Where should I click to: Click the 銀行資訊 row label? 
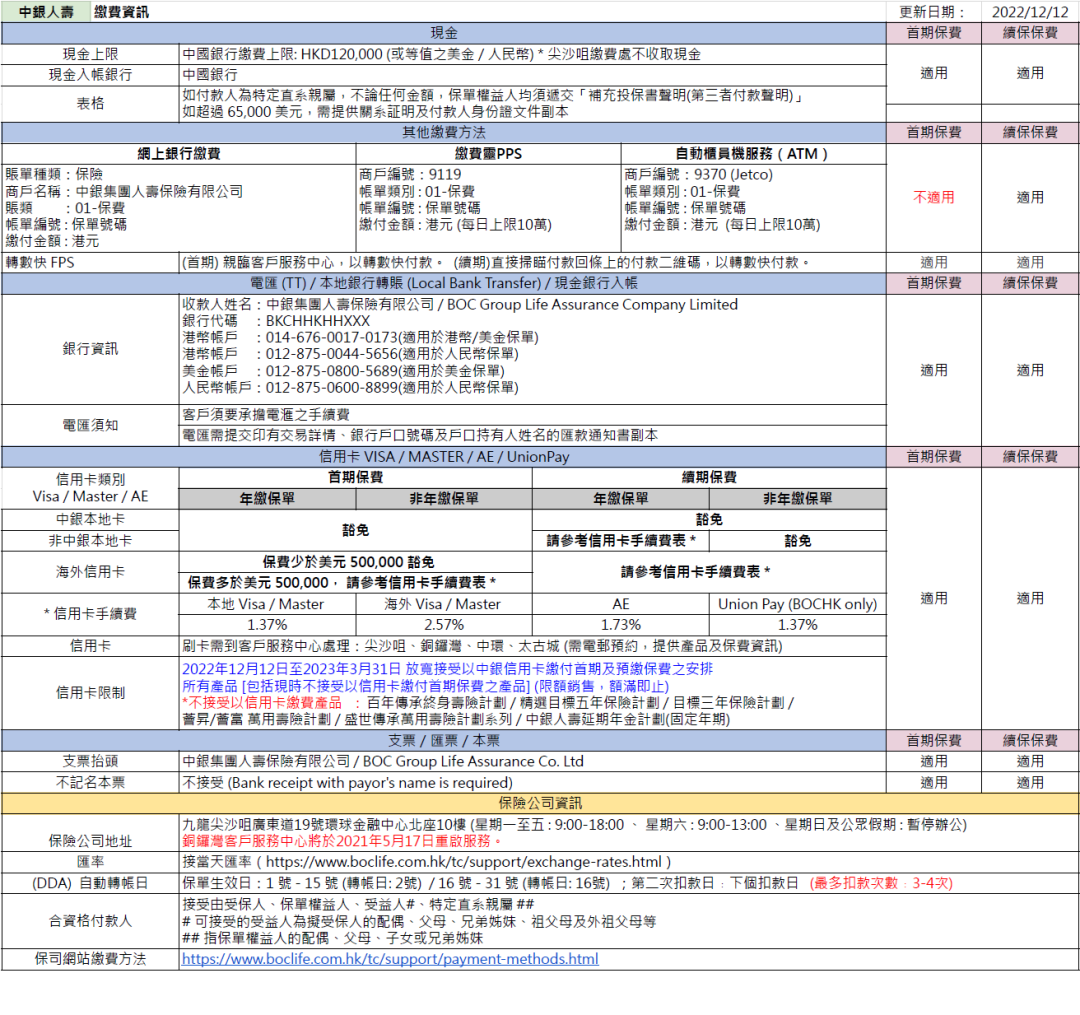90,349
